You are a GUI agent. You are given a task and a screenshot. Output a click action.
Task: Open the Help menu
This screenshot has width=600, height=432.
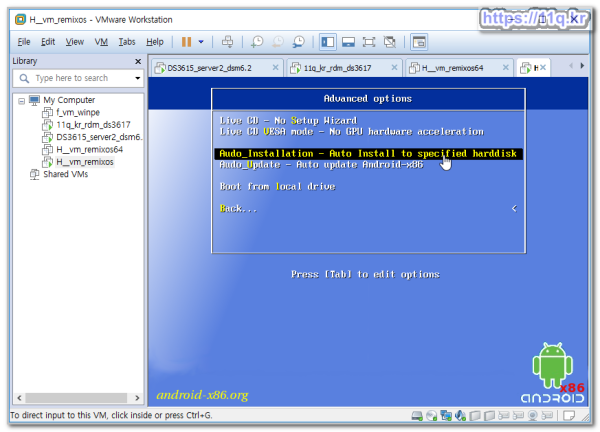click(x=155, y=42)
